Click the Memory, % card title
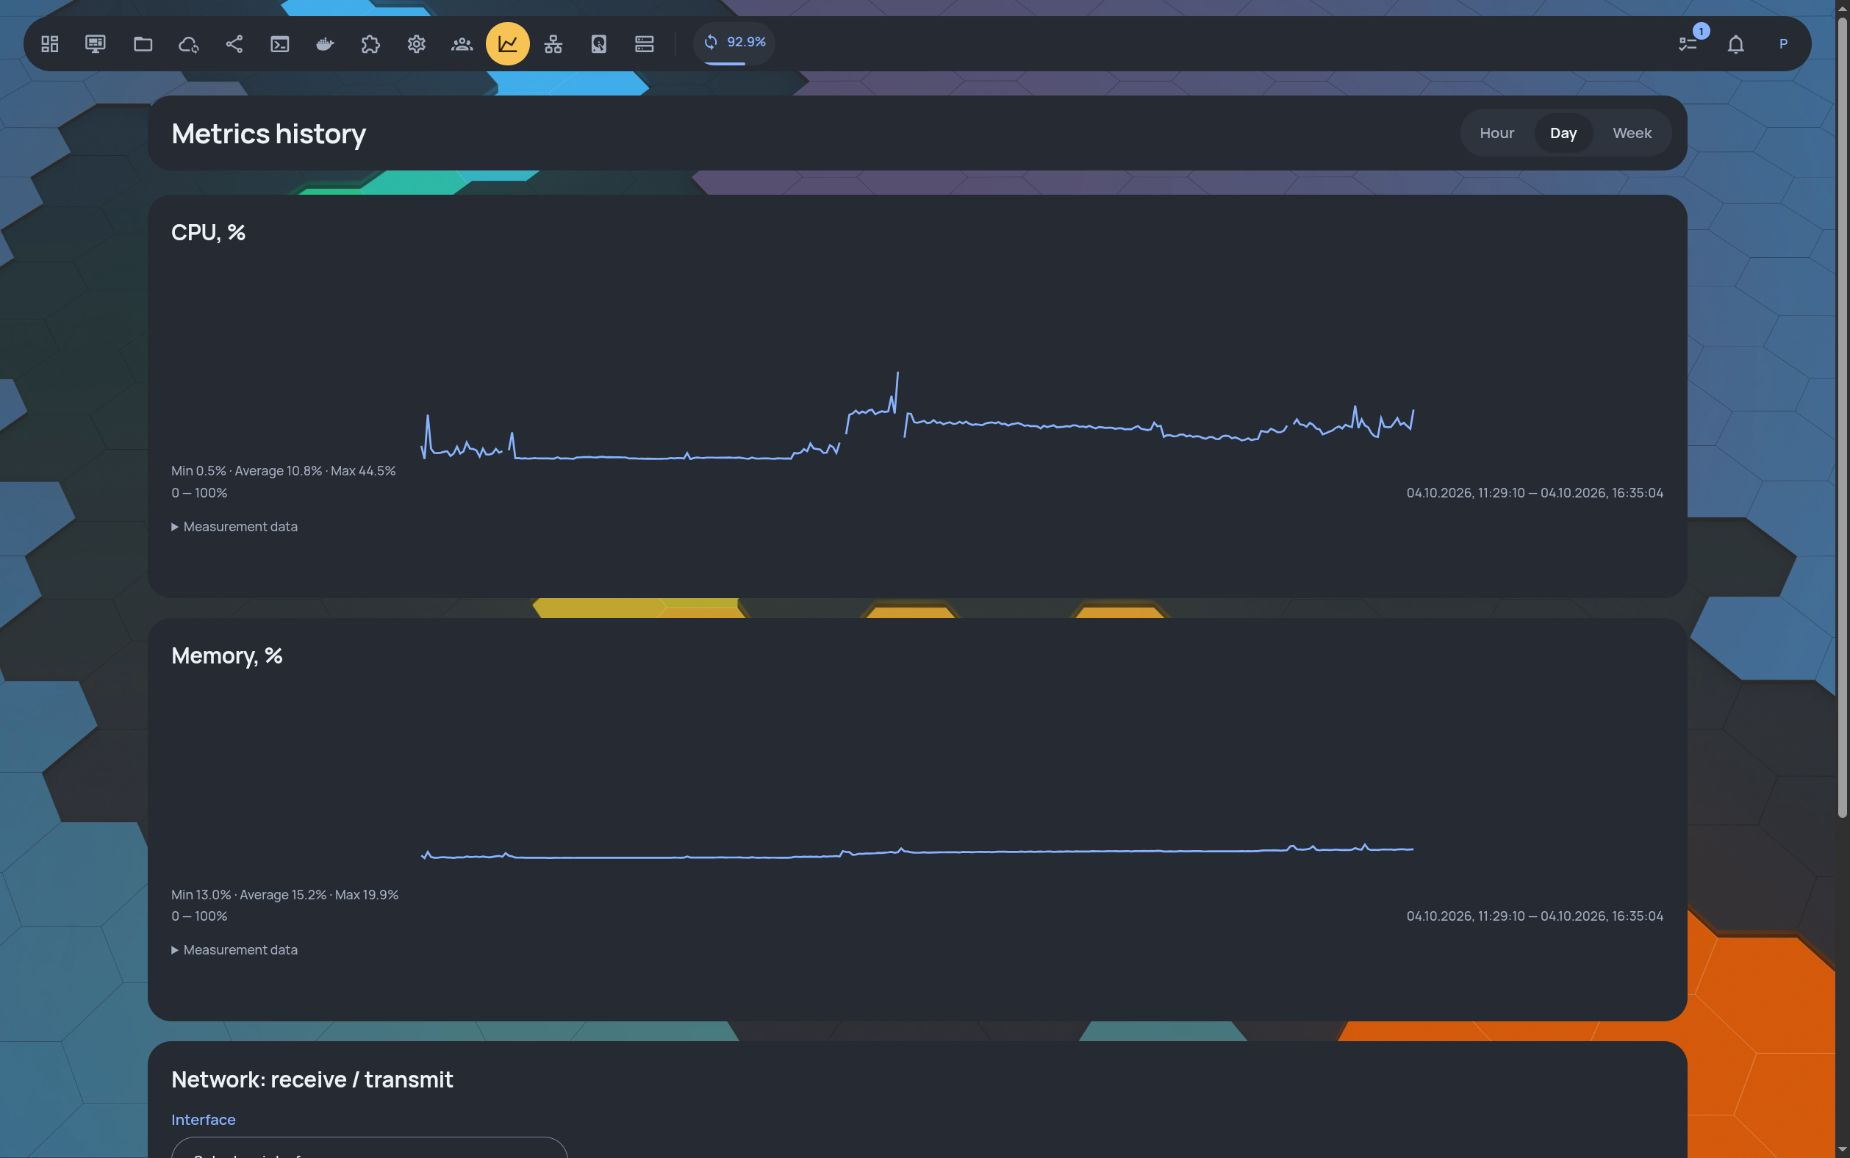 click(227, 656)
